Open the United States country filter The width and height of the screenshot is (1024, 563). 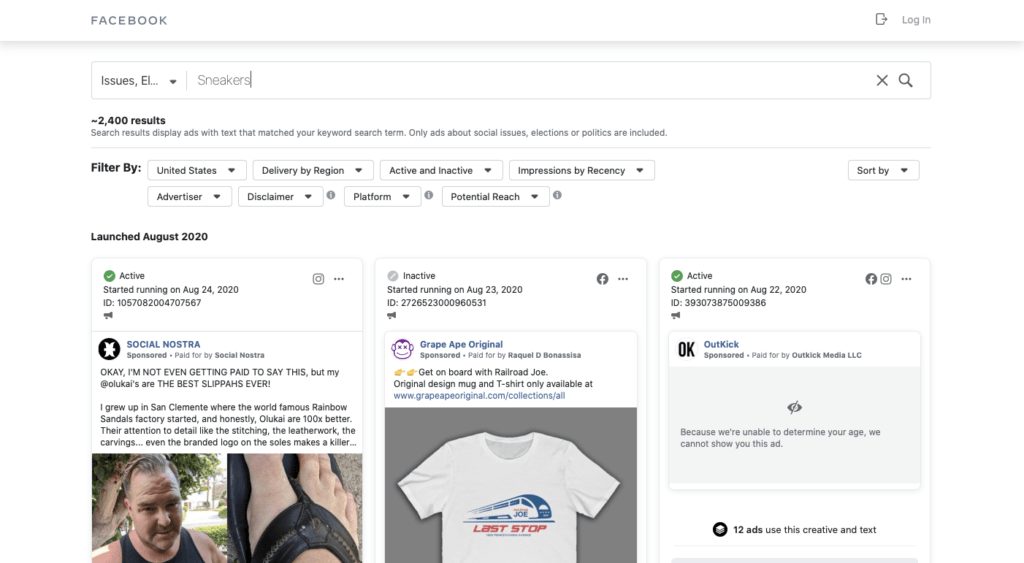click(x=197, y=170)
